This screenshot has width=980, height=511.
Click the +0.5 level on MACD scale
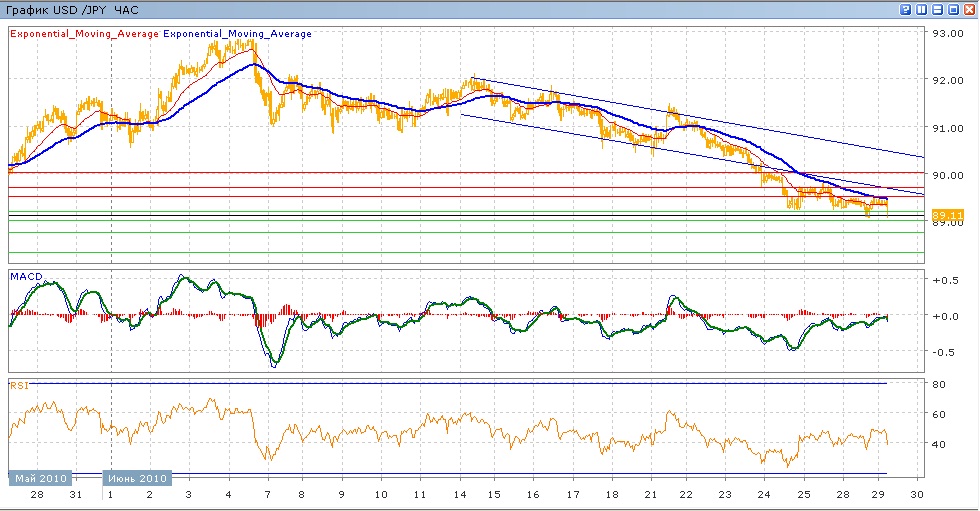coord(944,281)
